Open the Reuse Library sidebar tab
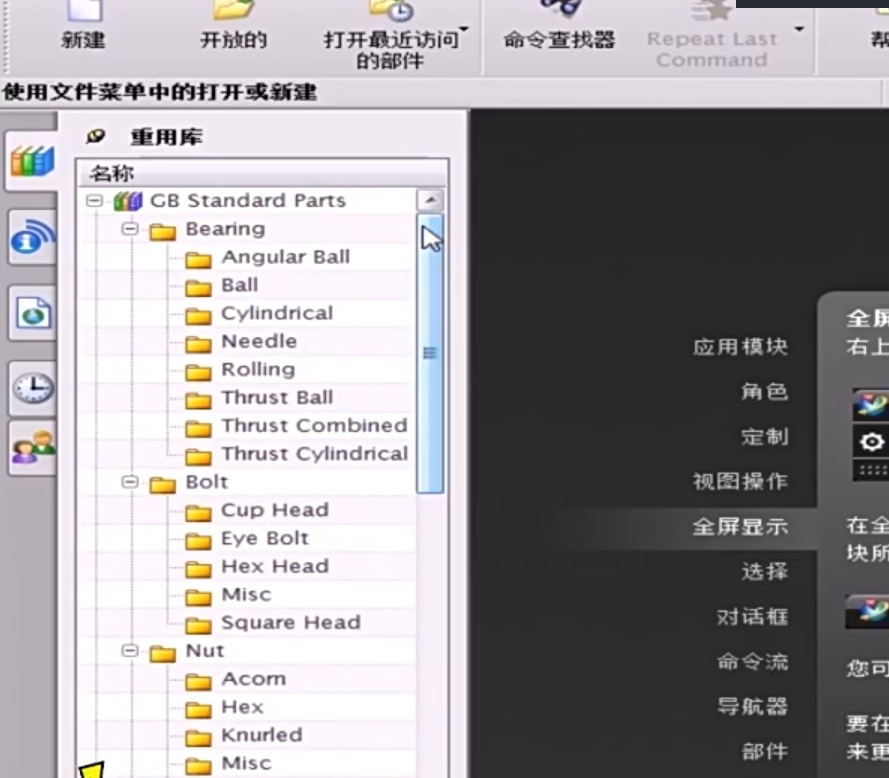This screenshot has height=778, width=889. 32,160
